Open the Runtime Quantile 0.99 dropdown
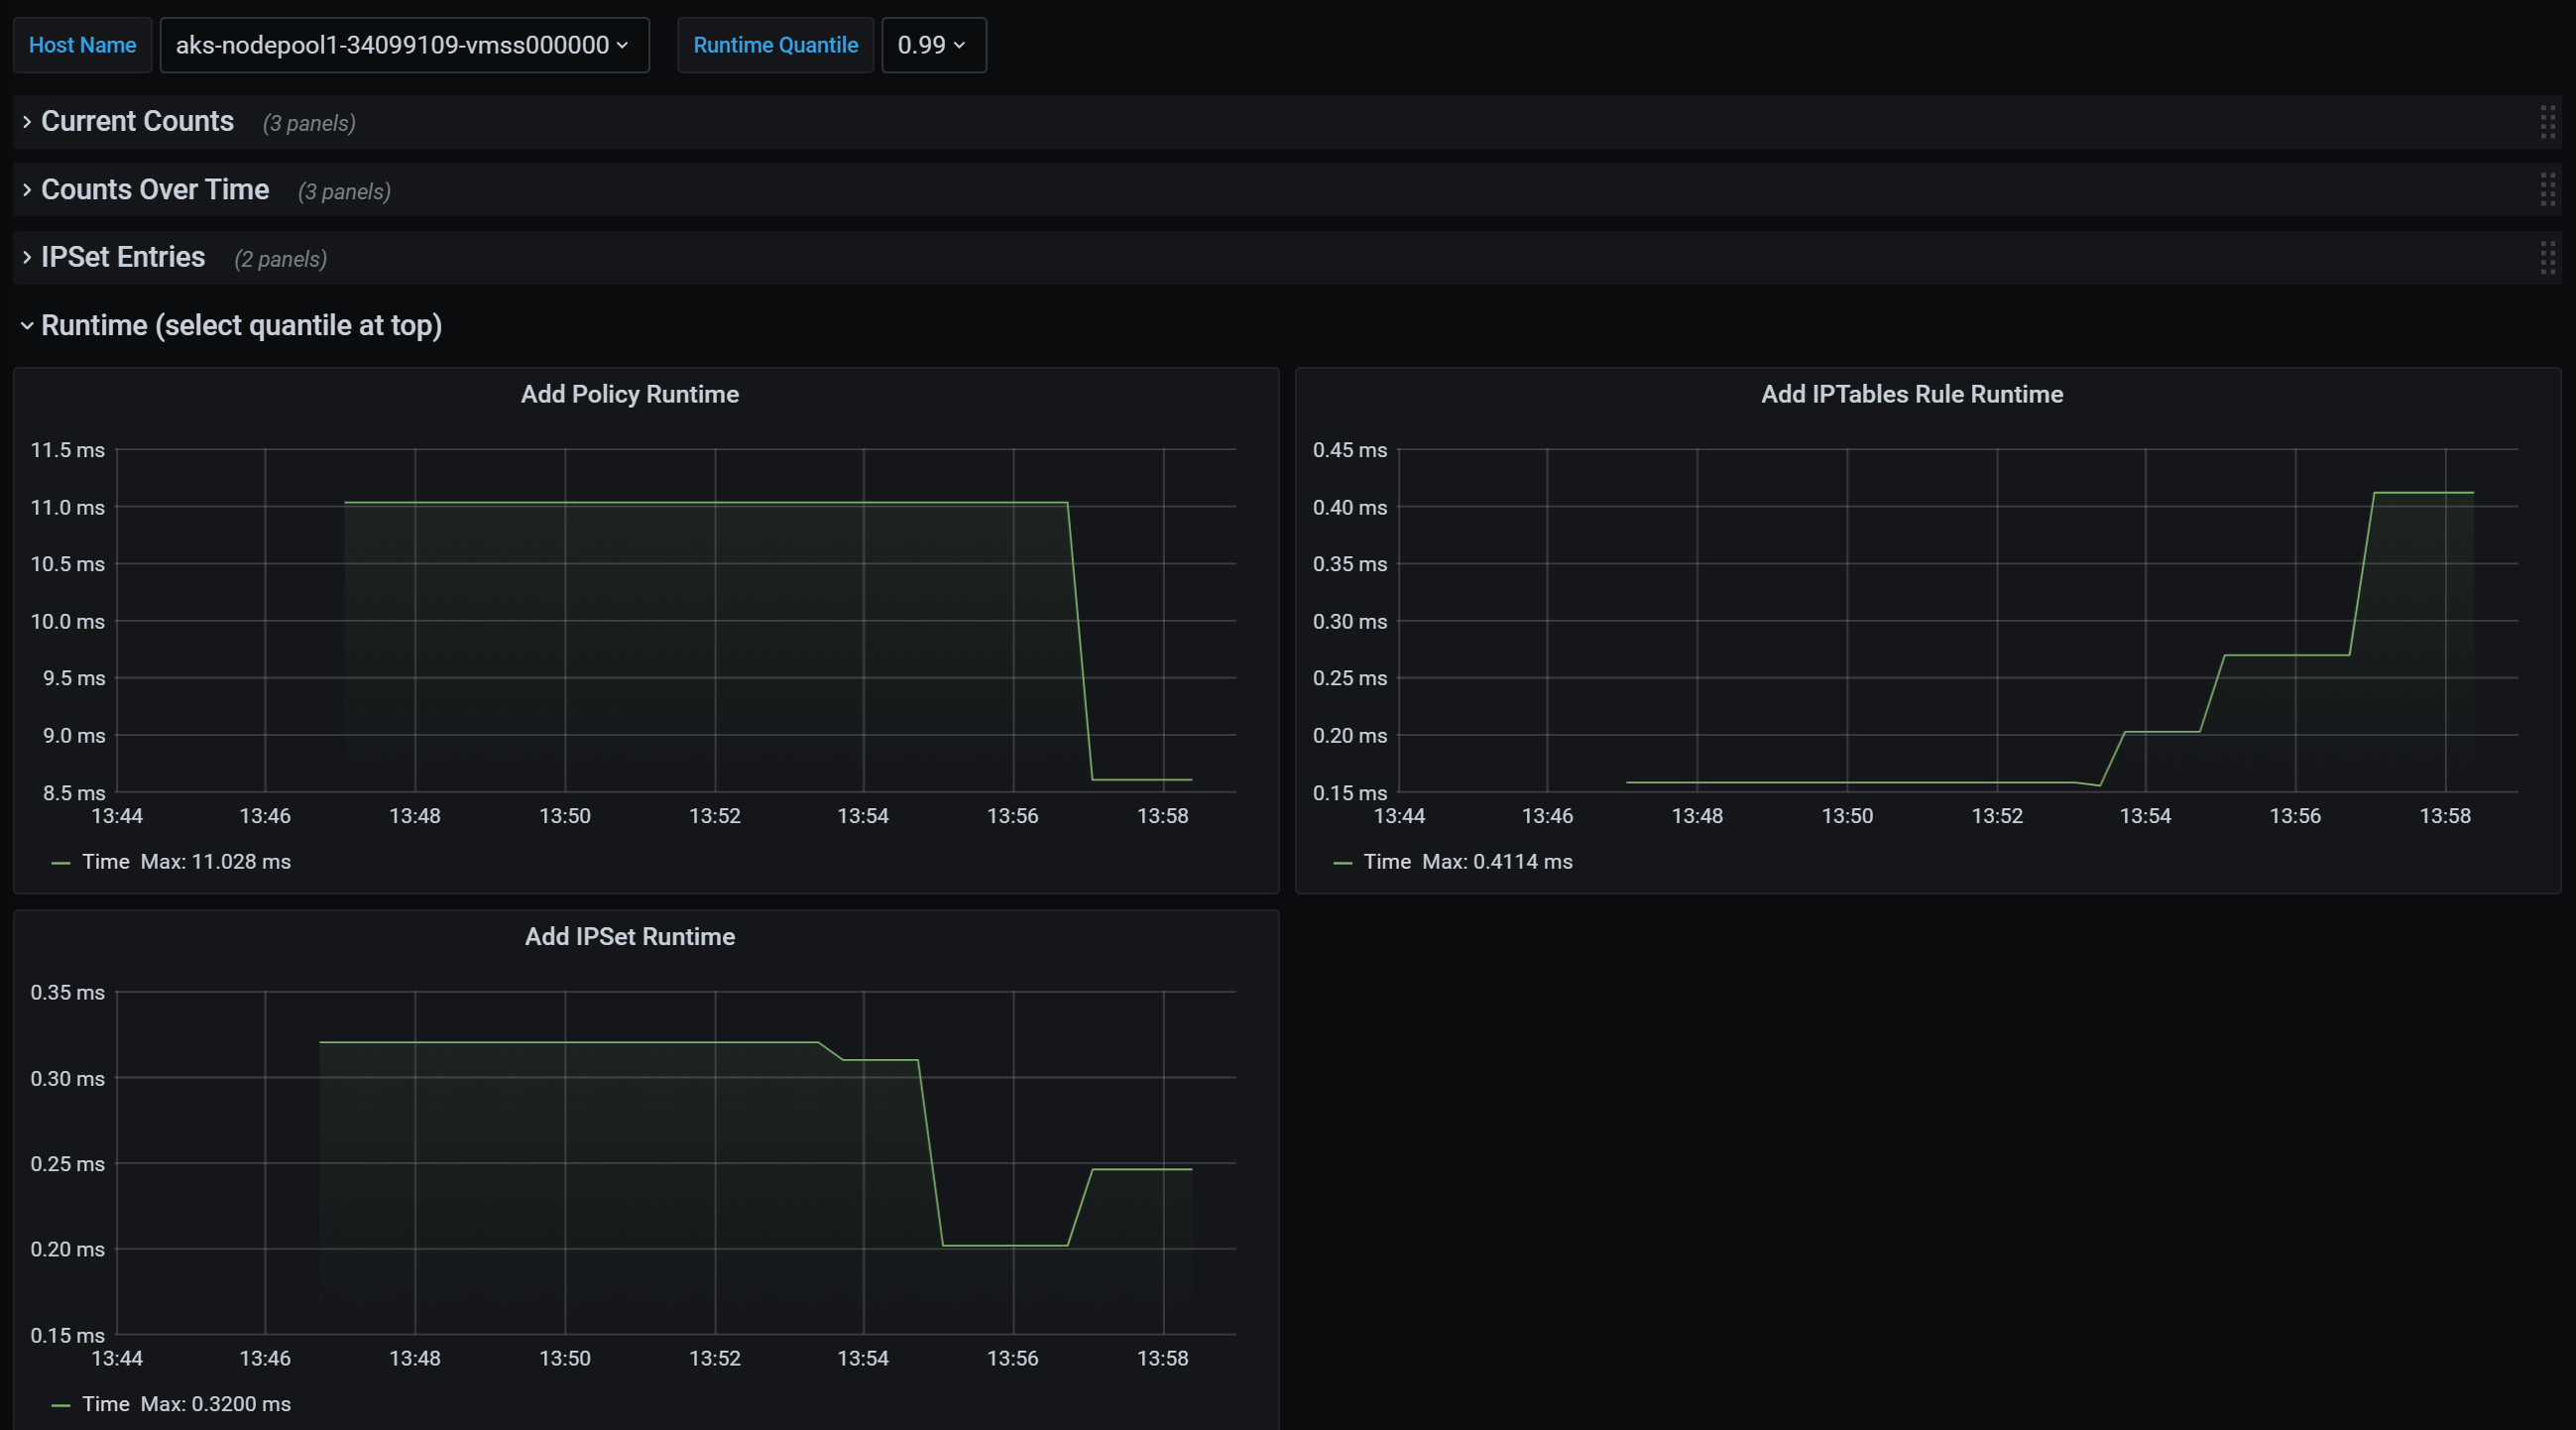2576x1430 pixels. click(932, 45)
